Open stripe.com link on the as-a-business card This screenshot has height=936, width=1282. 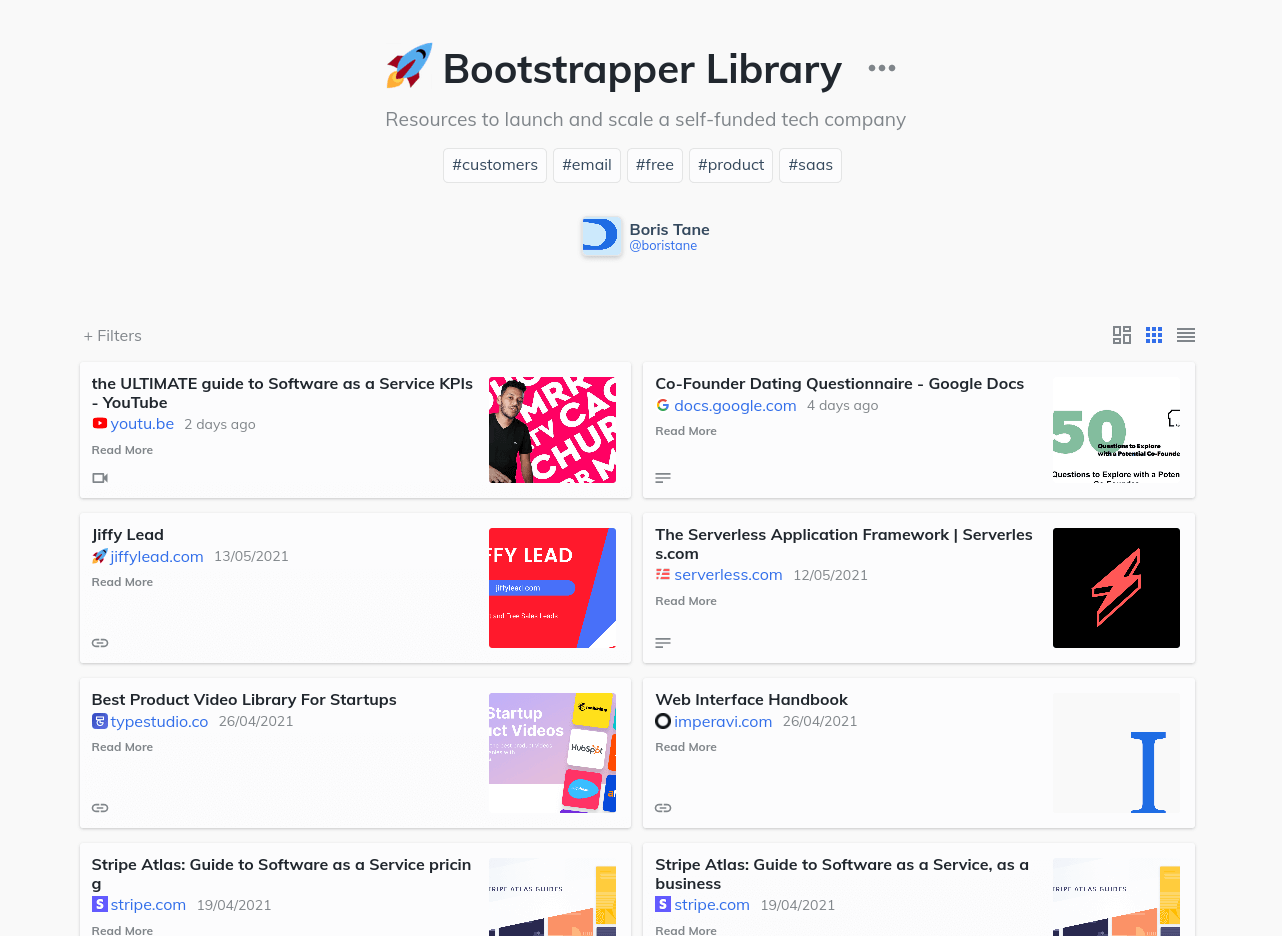[712, 904]
